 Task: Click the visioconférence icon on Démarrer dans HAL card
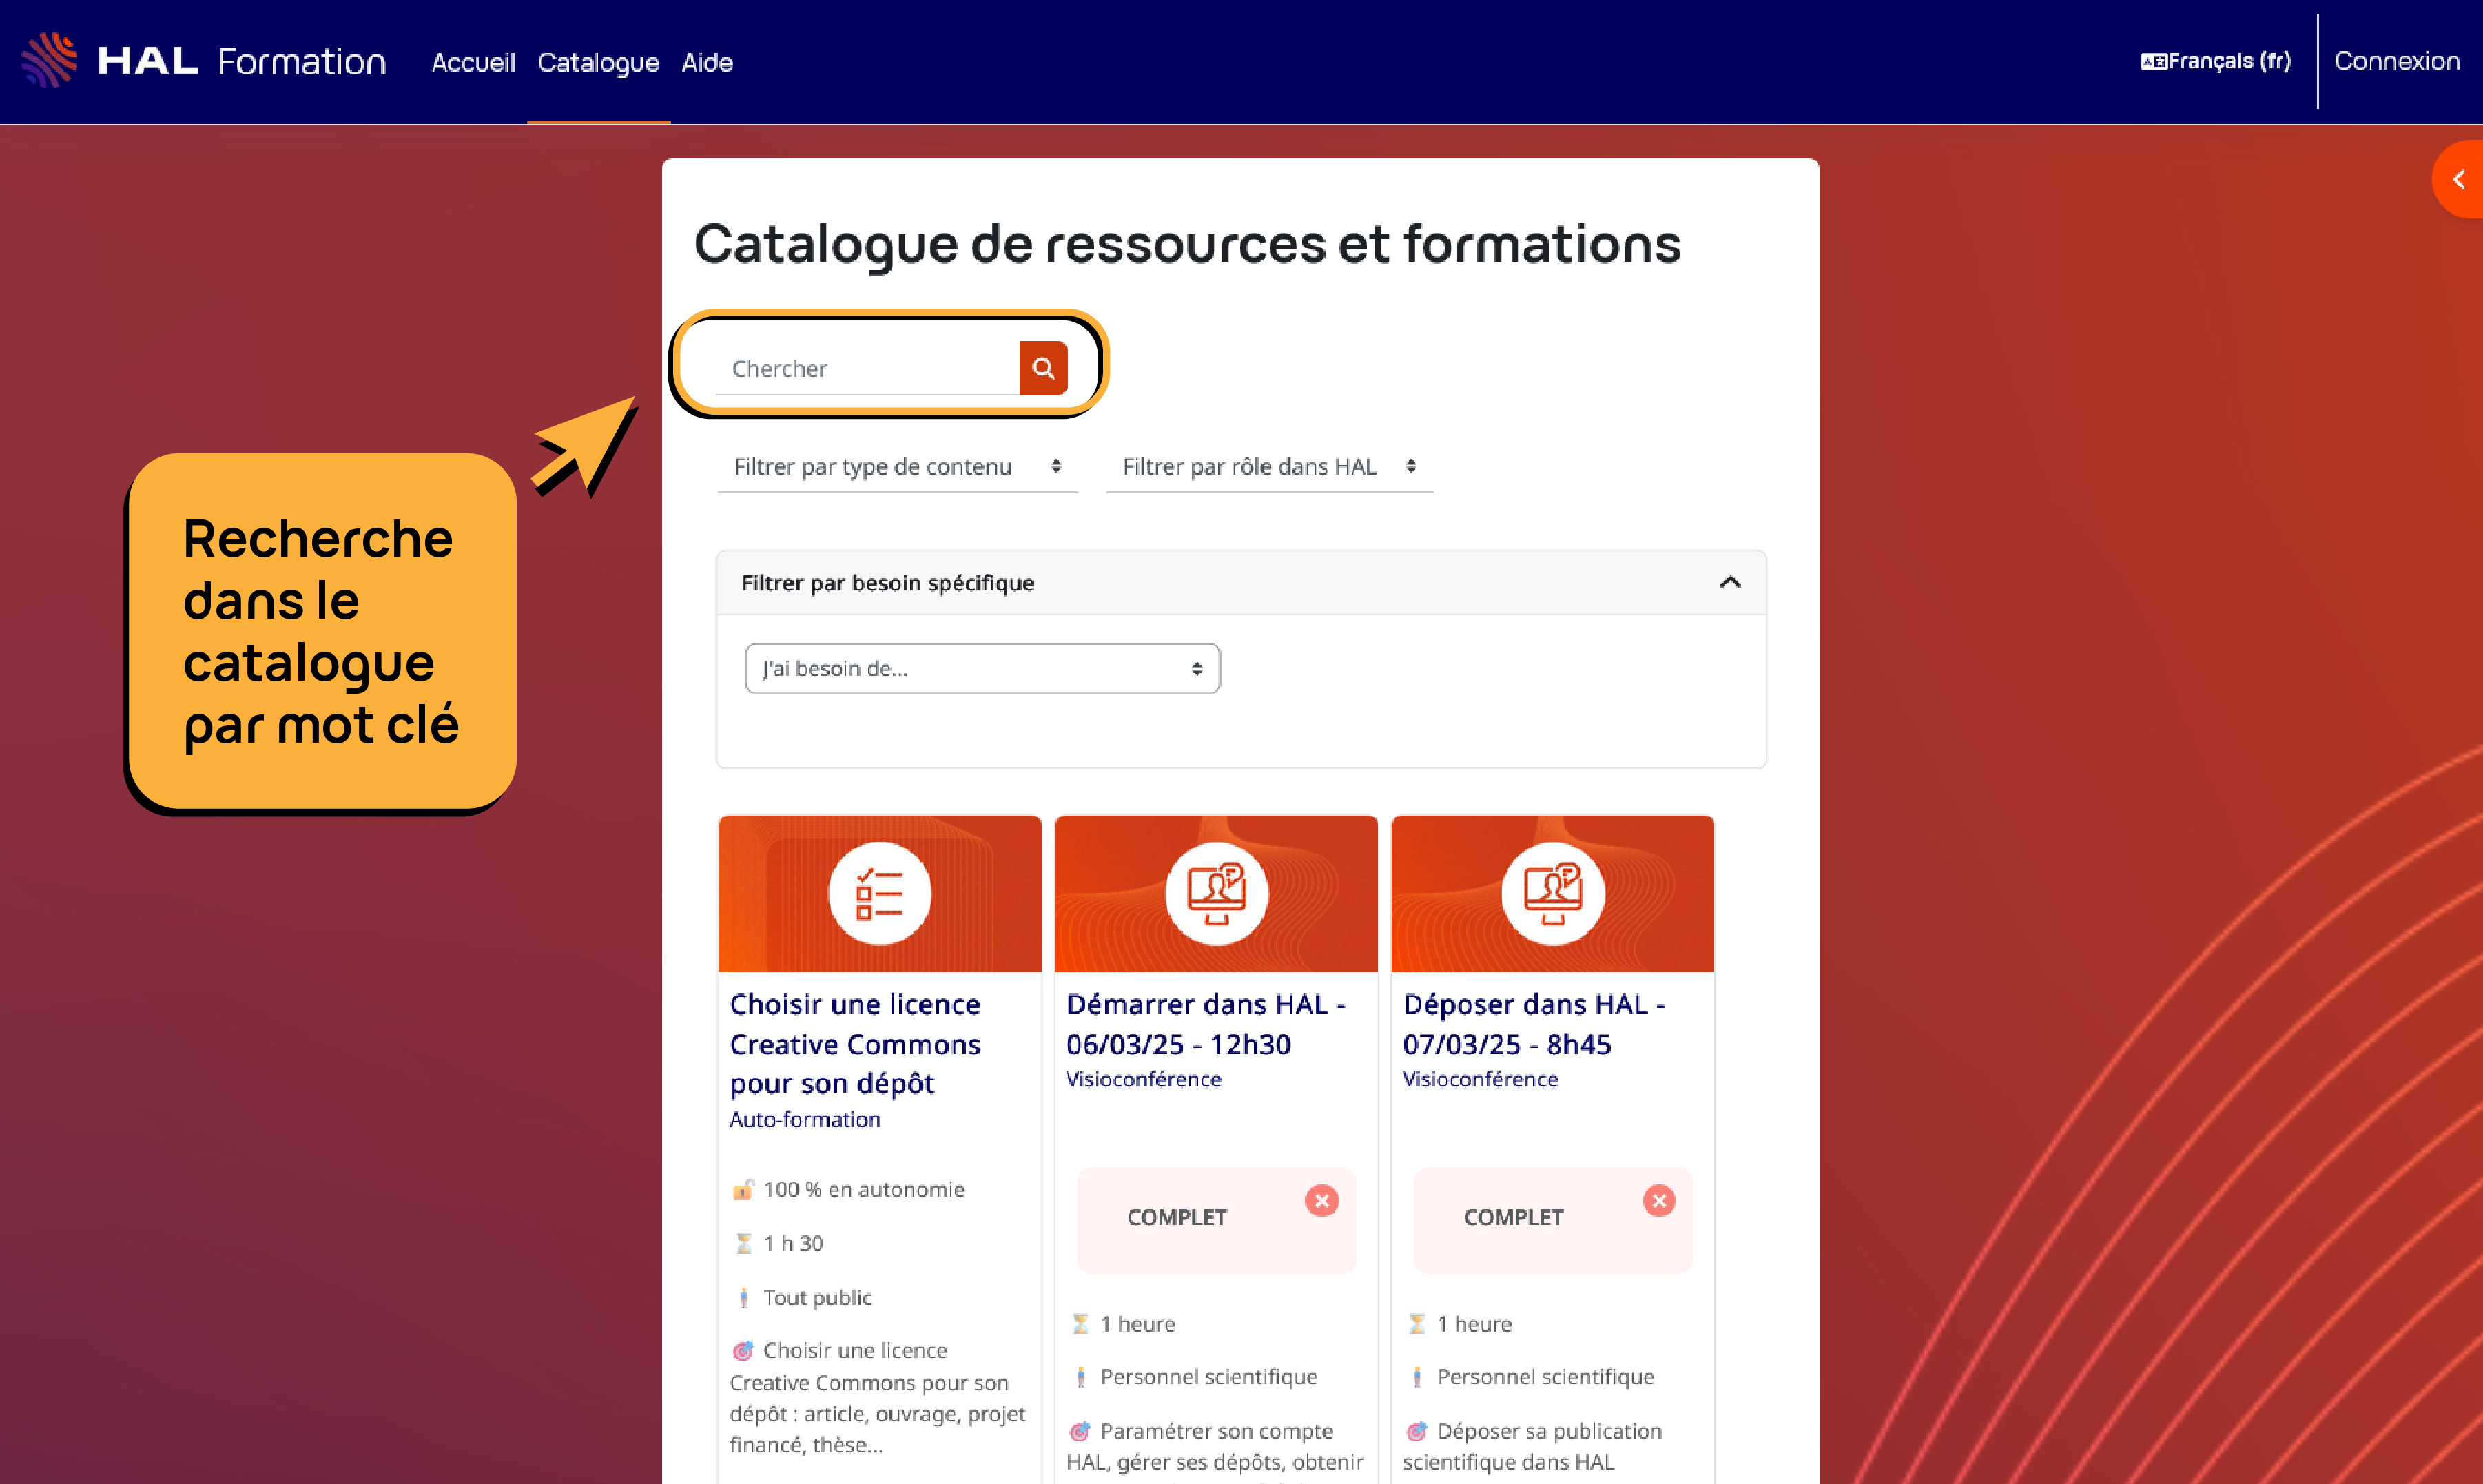(x=1216, y=893)
